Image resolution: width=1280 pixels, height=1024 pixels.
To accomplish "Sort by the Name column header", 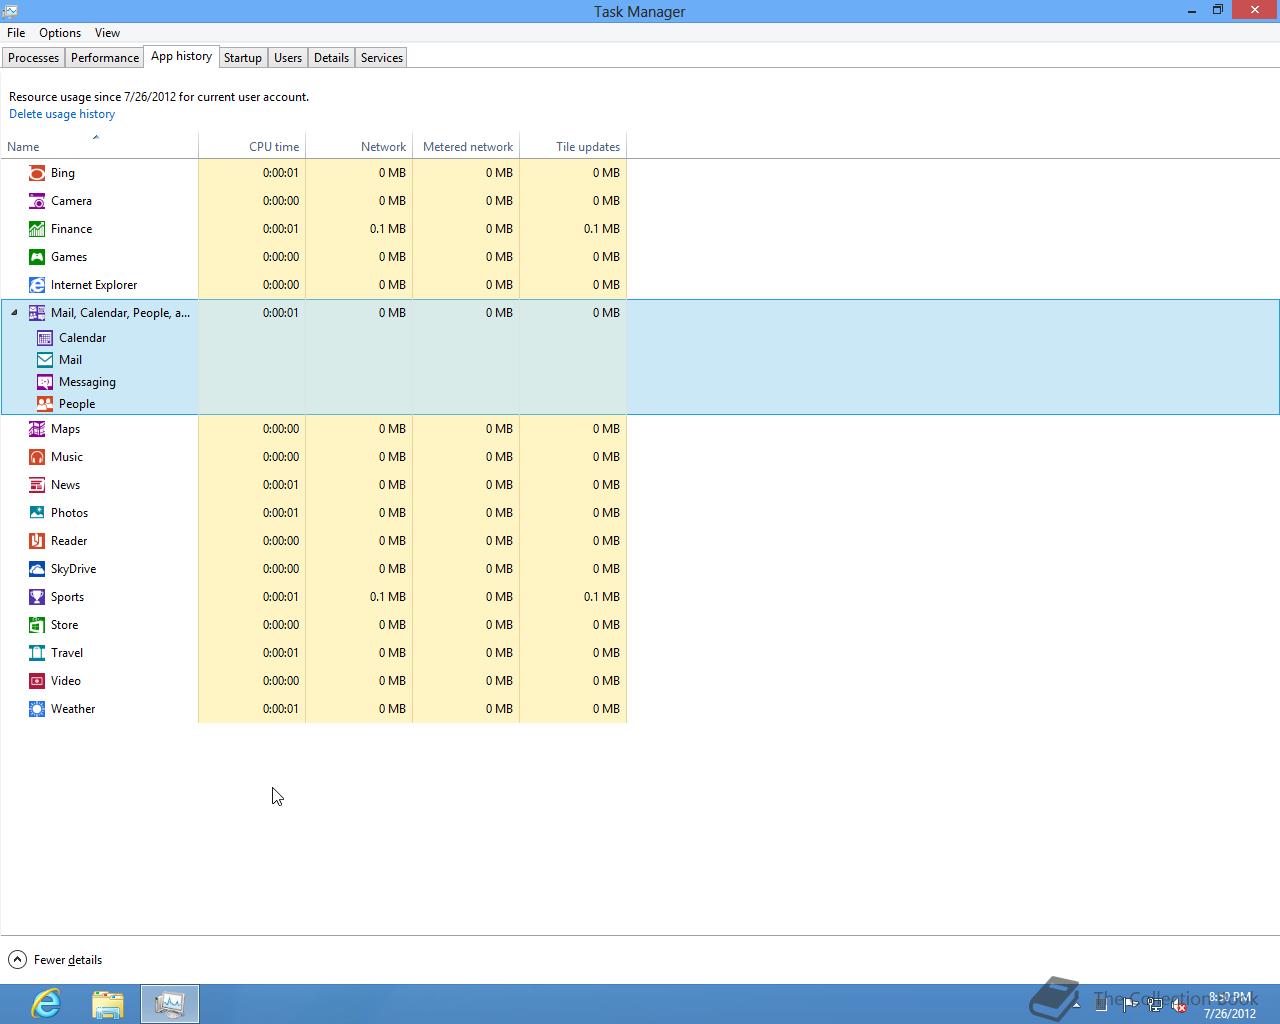I will point(99,146).
